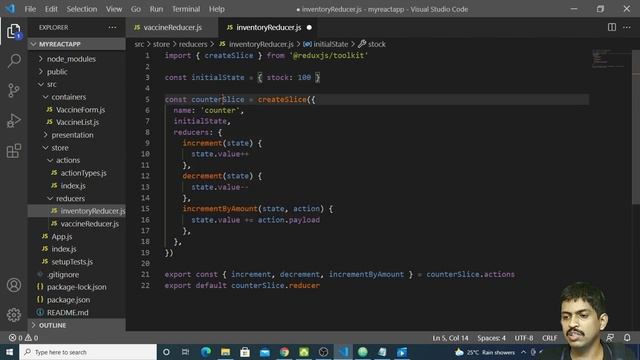Open the Selection menu

pyautogui.click(x=82, y=9)
